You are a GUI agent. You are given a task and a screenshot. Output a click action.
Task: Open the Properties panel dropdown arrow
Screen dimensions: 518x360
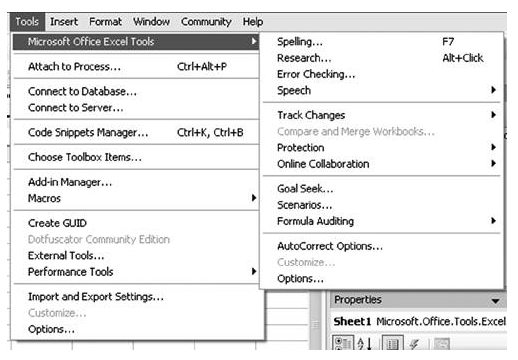click(x=495, y=301)
